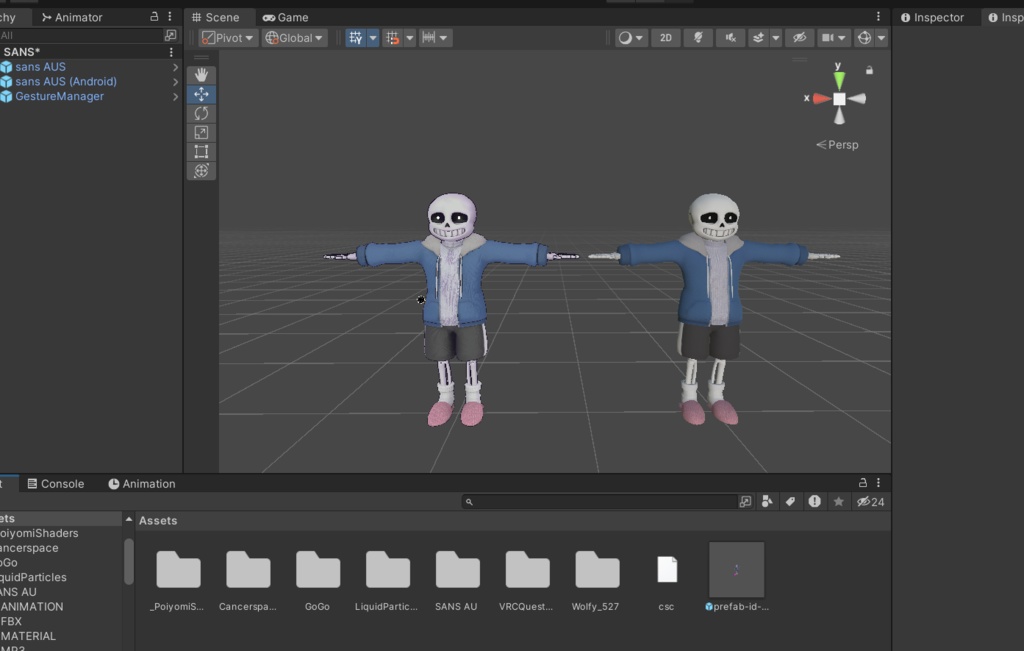Open the SANS AU folder in Assets

pyautogui.click(x=456, y=567)
